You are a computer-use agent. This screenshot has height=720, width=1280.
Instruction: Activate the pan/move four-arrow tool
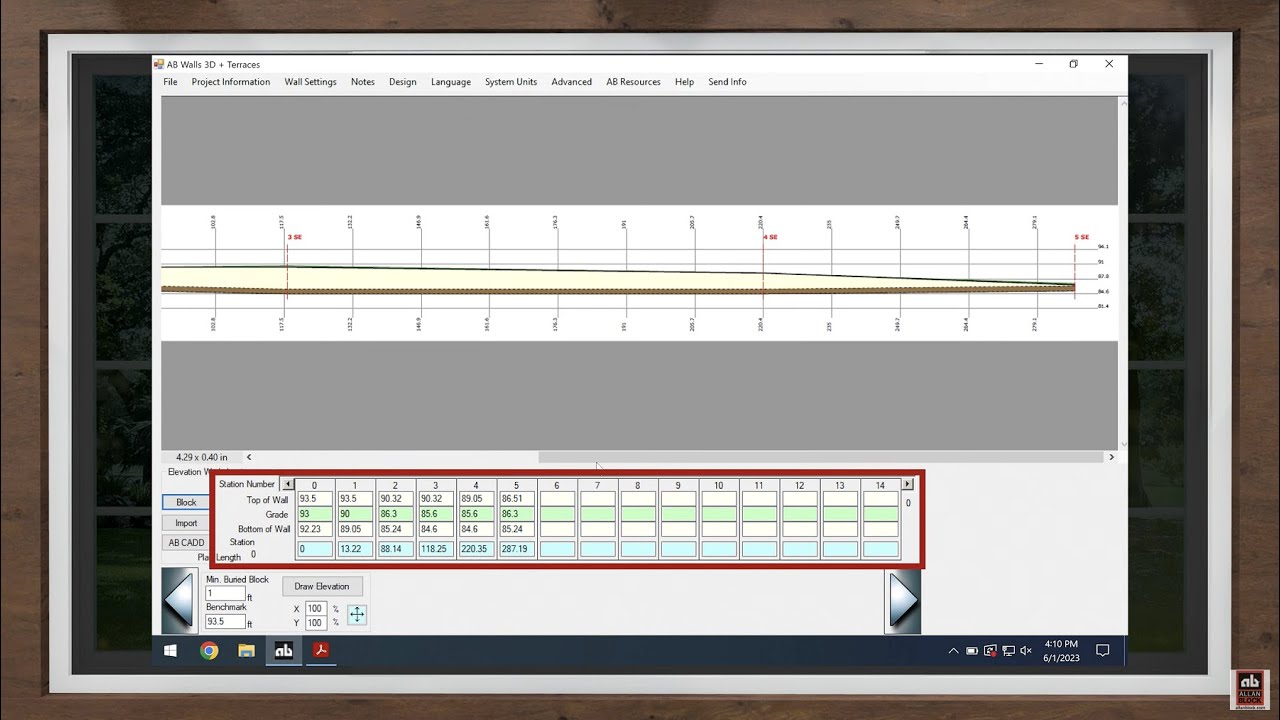[357, 615]
